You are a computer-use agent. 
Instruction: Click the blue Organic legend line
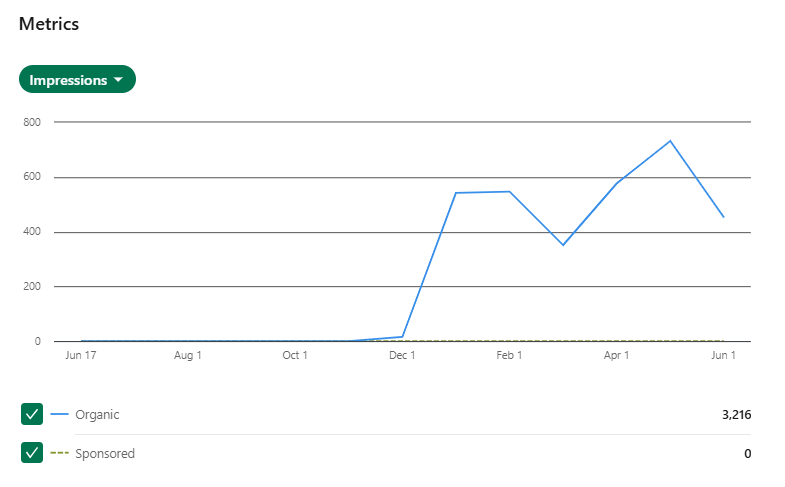(59, 414)
